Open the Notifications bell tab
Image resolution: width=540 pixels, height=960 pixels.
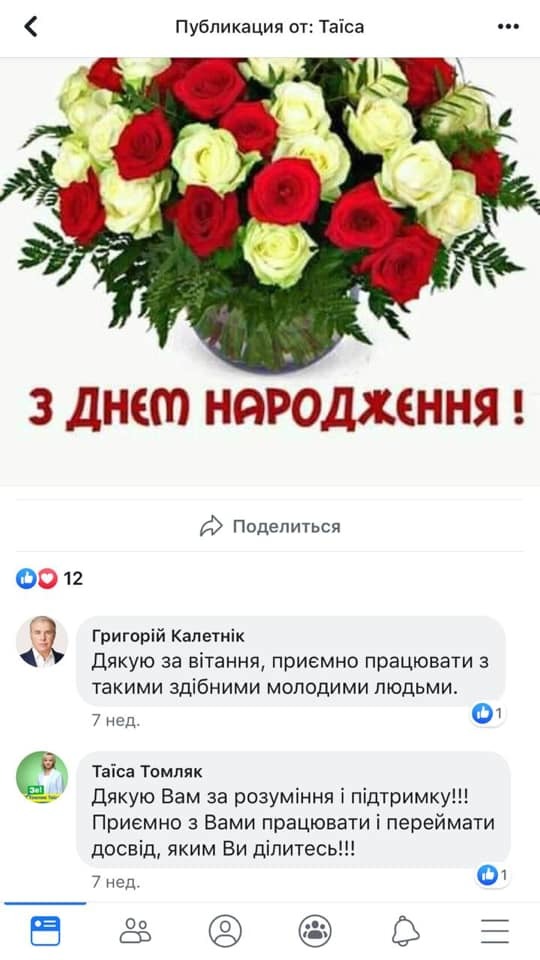405,931
